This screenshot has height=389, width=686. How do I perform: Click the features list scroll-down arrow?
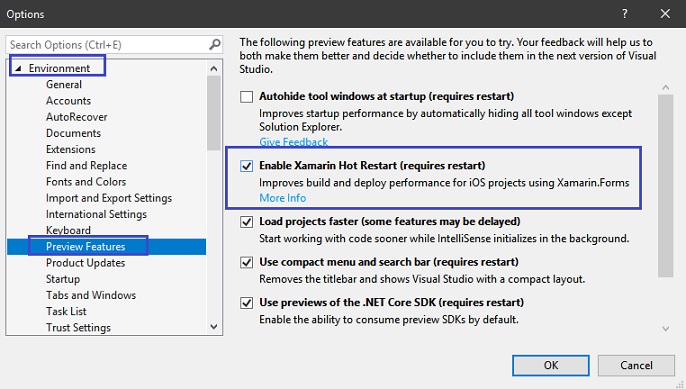[x=665, y=329]
